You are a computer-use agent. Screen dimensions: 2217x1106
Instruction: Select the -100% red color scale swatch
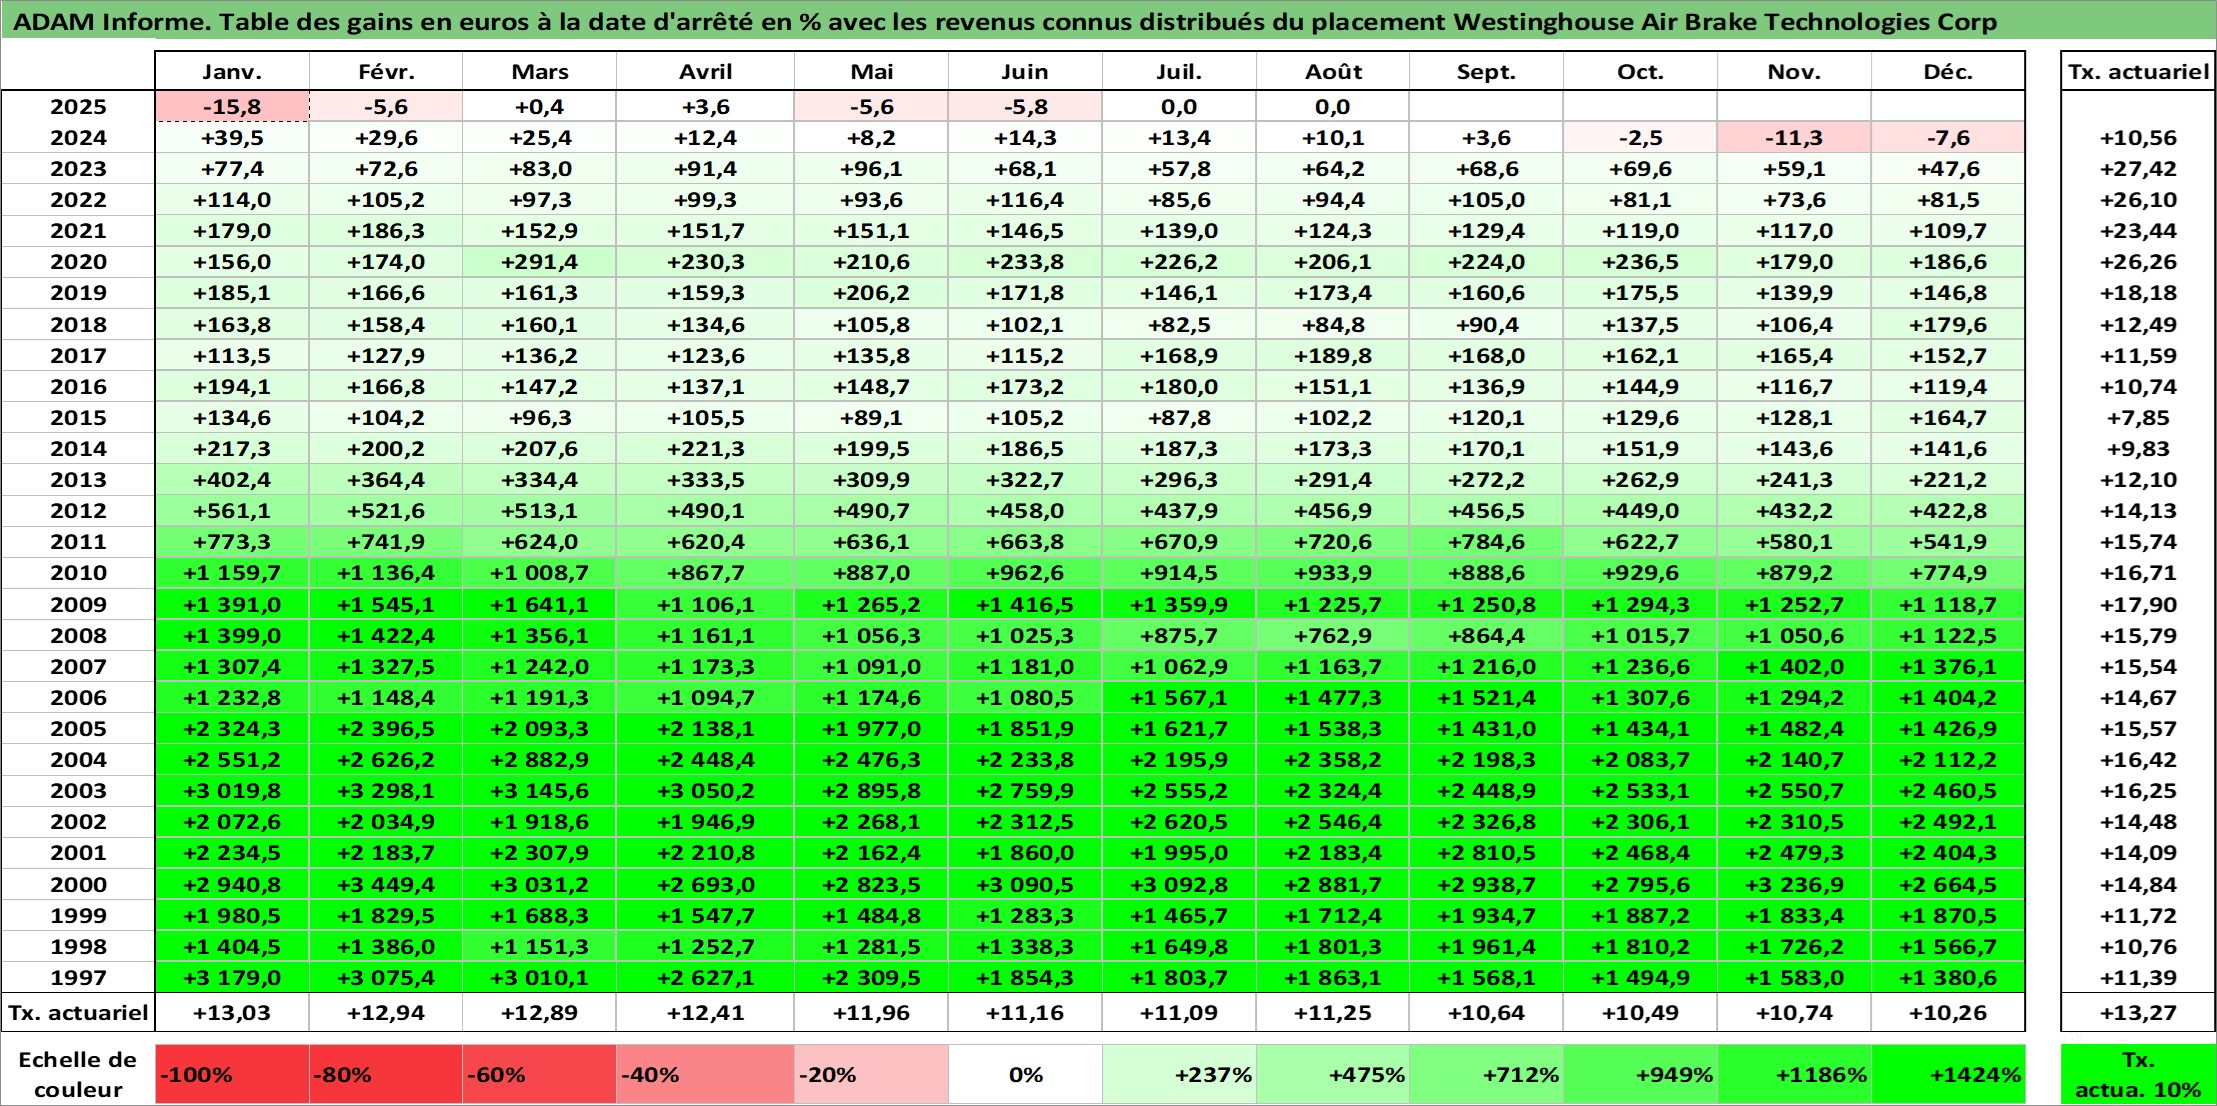(232, 1075)
